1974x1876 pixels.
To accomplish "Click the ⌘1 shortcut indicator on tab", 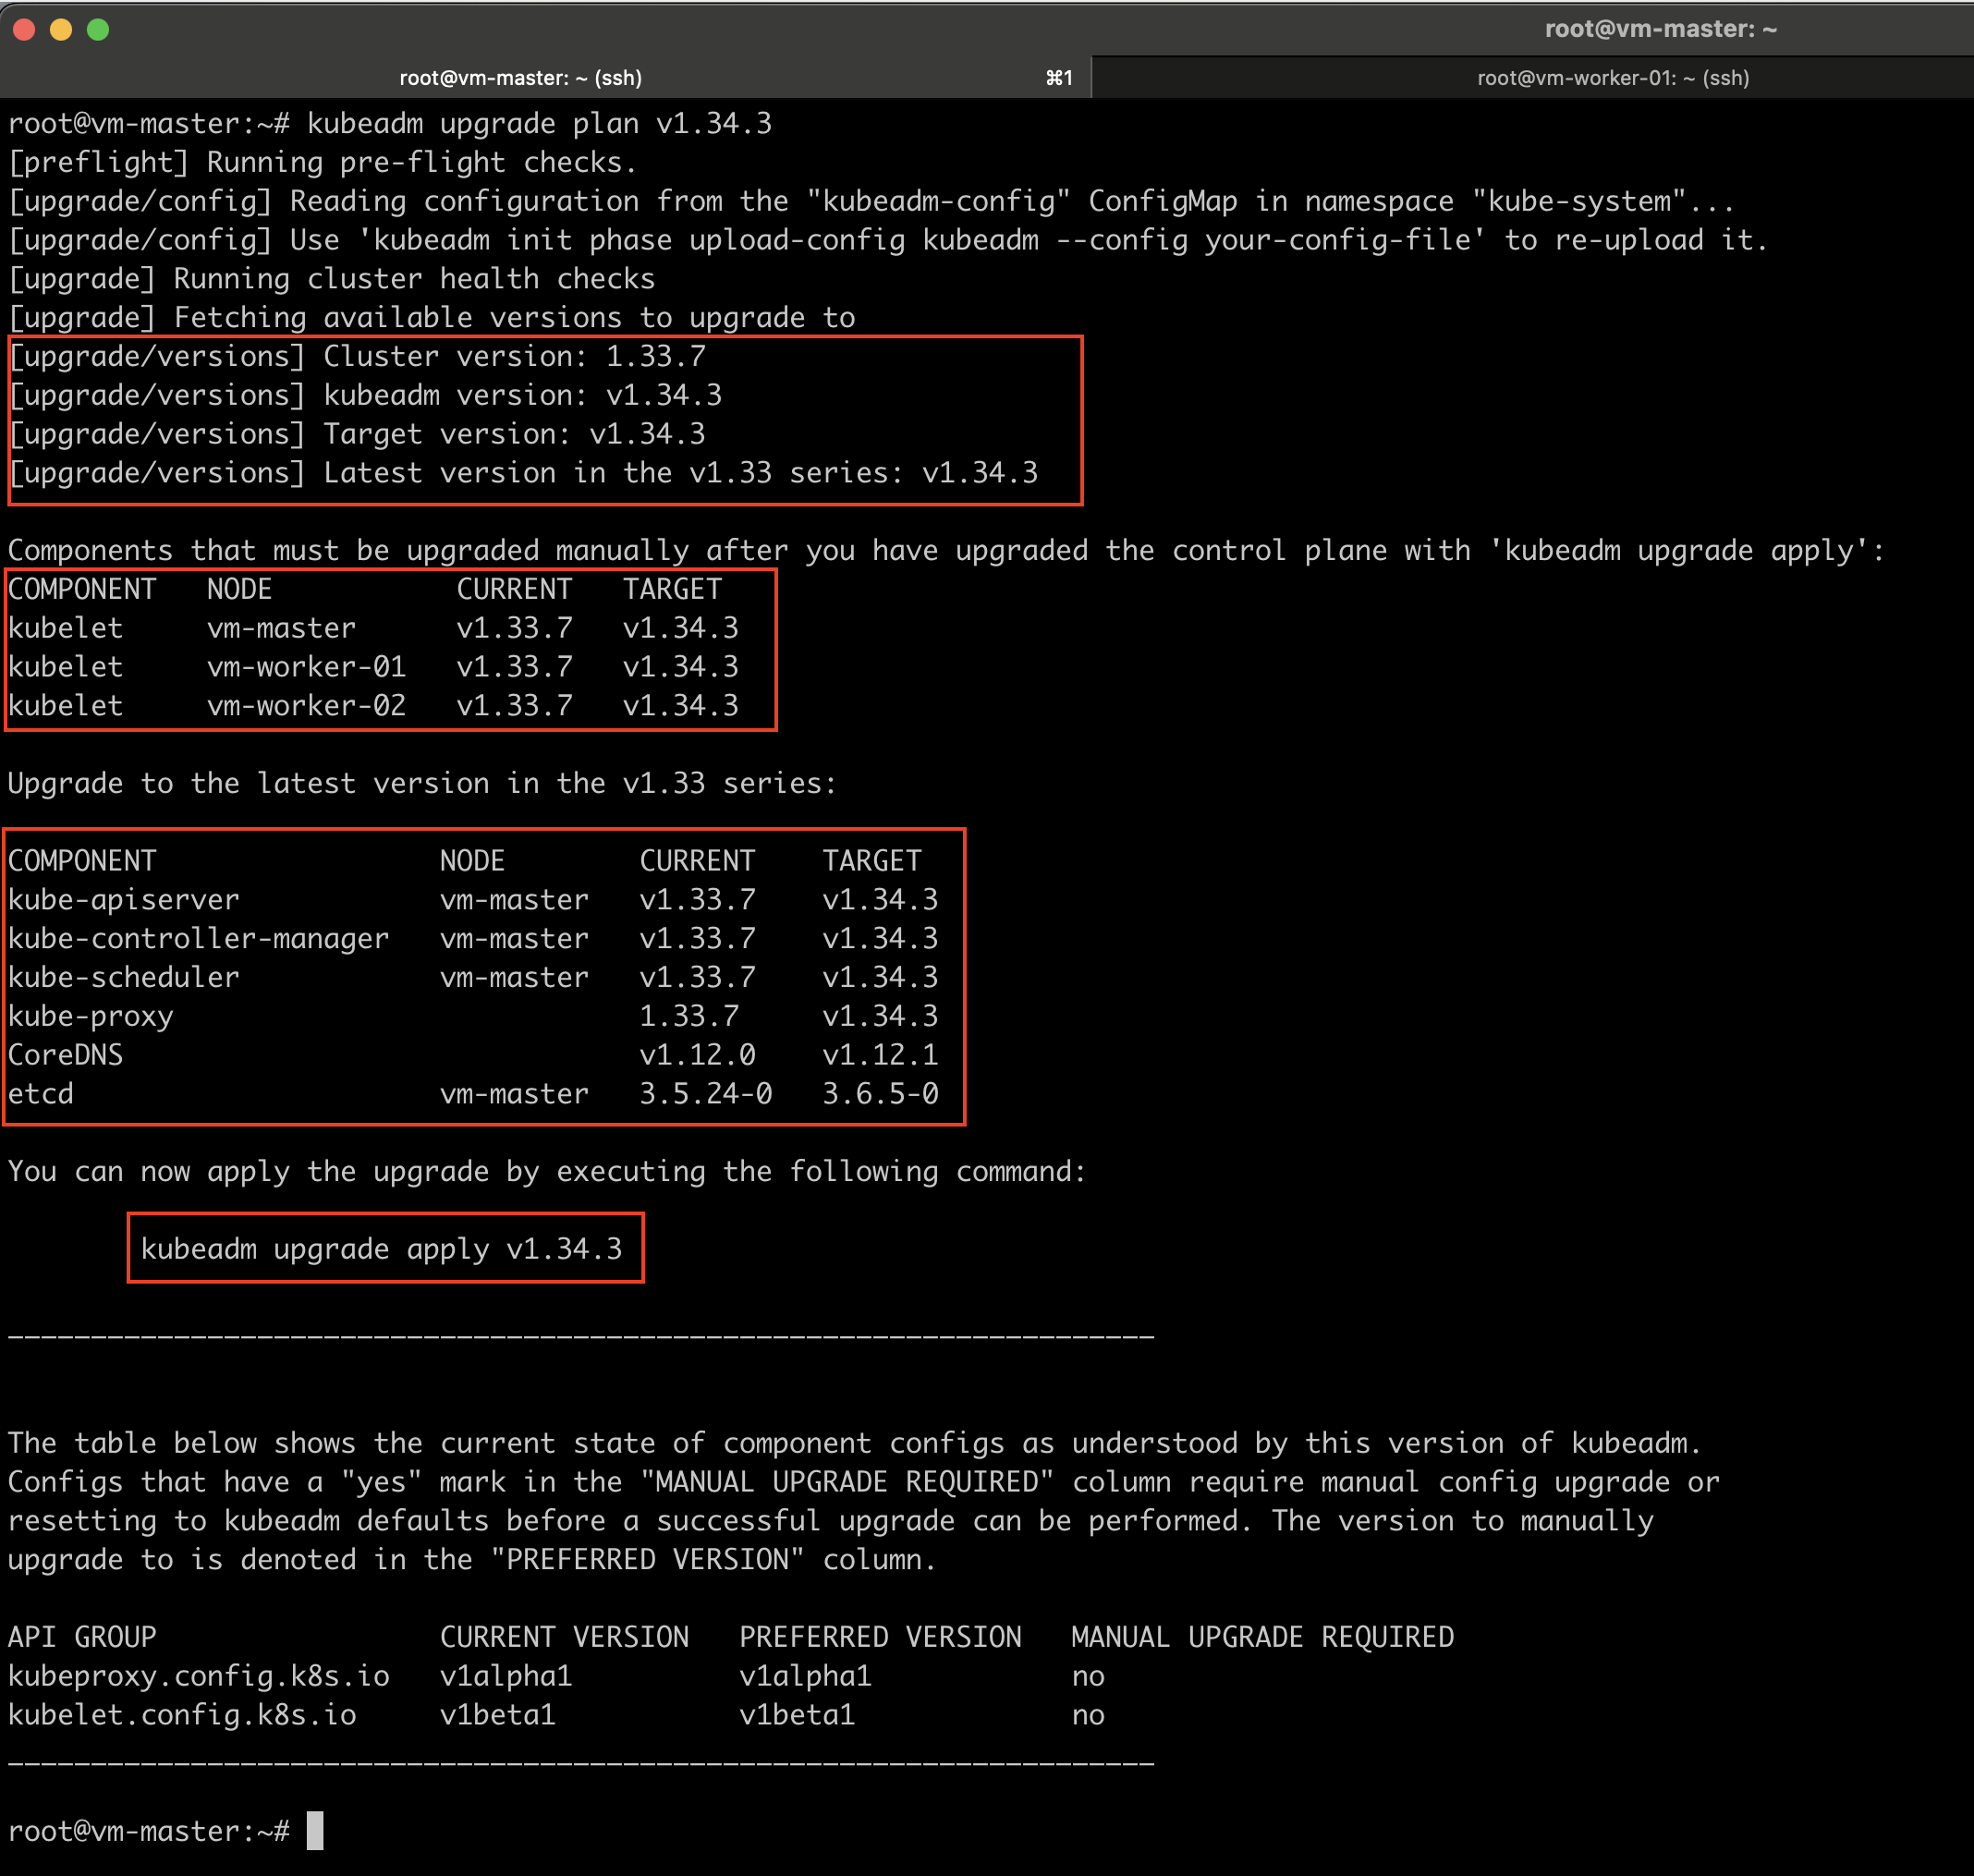I will [1059, 78].
